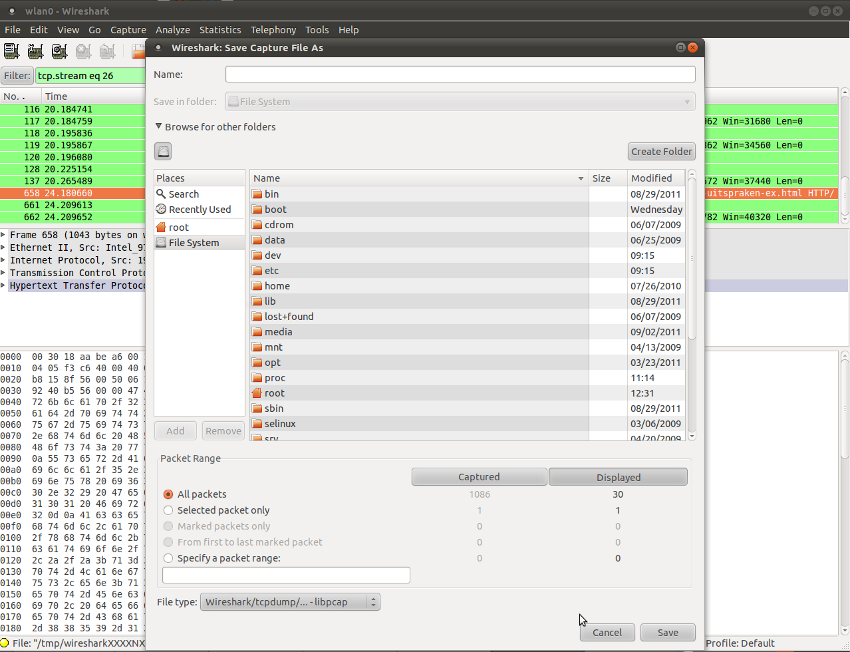Viewport: 850px width, 652px height.
Task: Choose Specify a packet range radio button
Action: (x=168, y=558)
